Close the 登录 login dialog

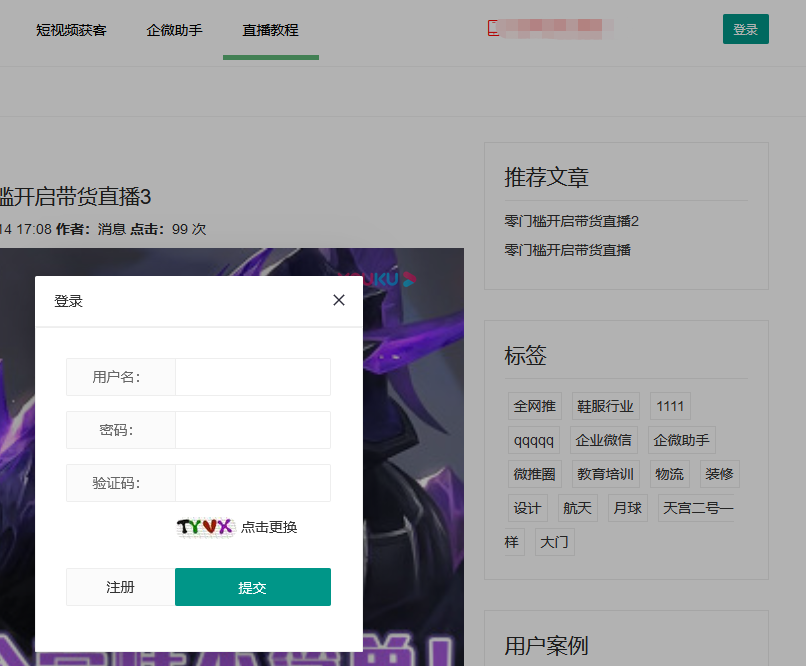coord(339,300)
